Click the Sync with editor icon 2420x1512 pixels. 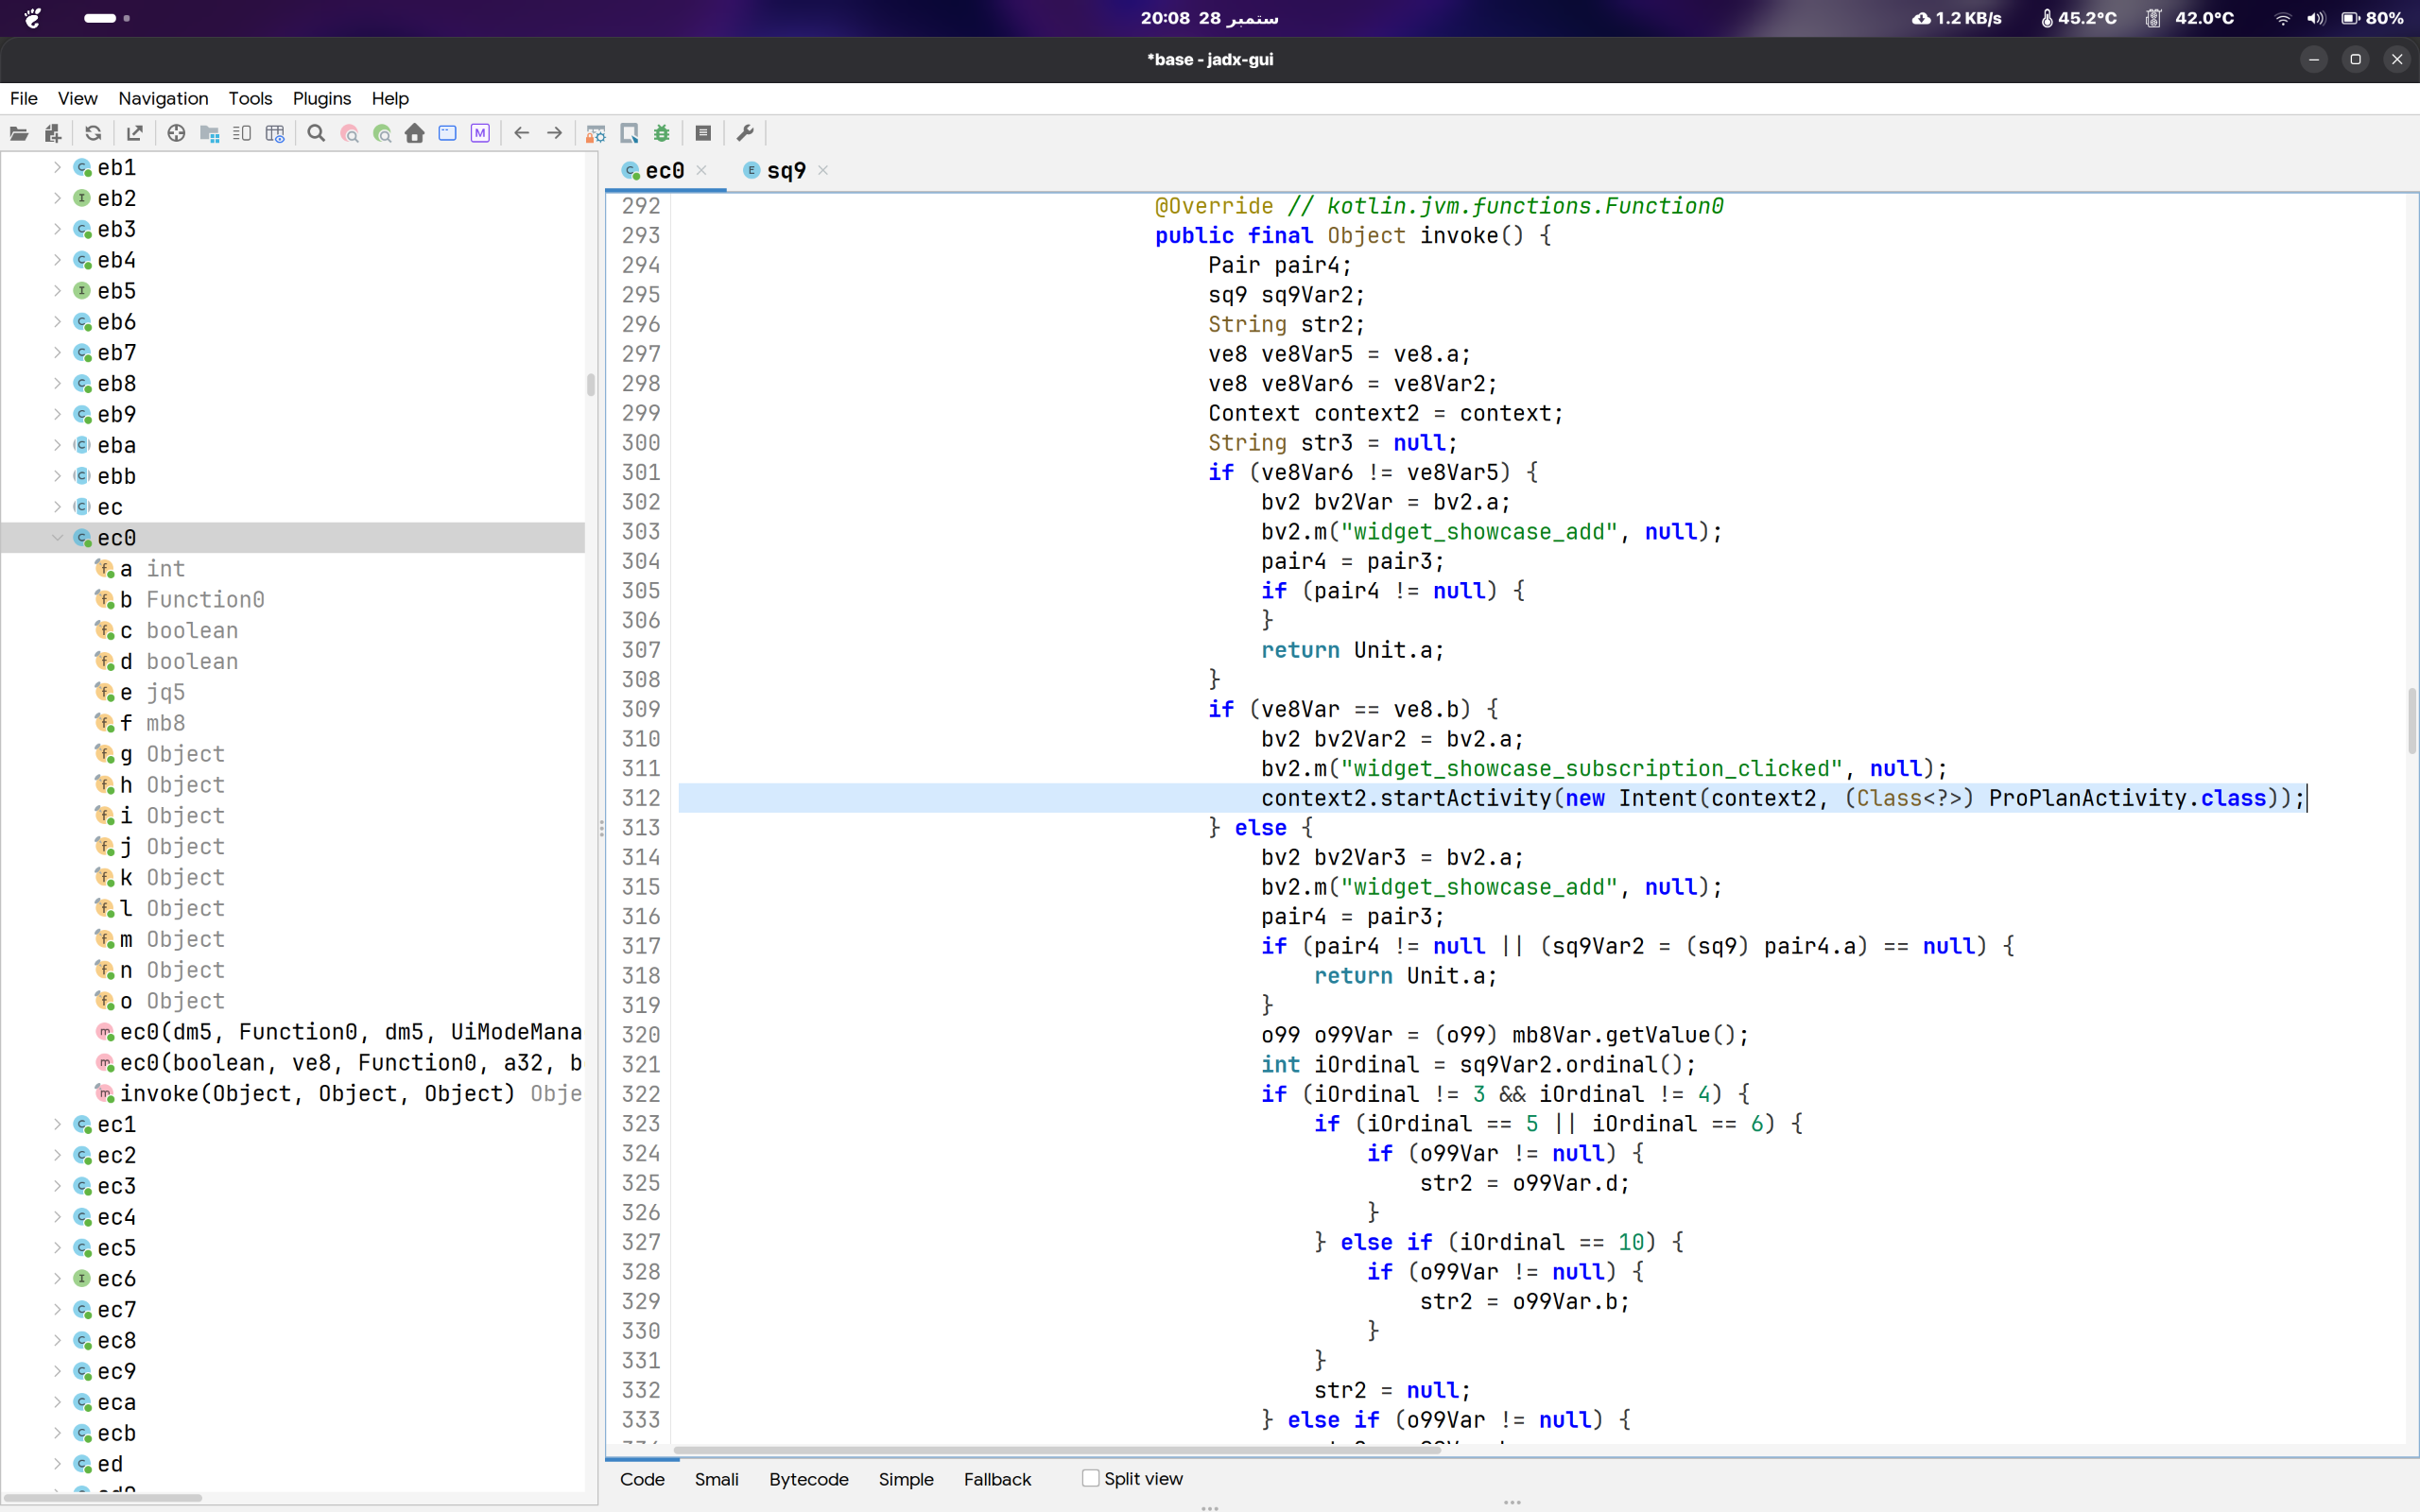pyautogui.click(x=176, y=133)
